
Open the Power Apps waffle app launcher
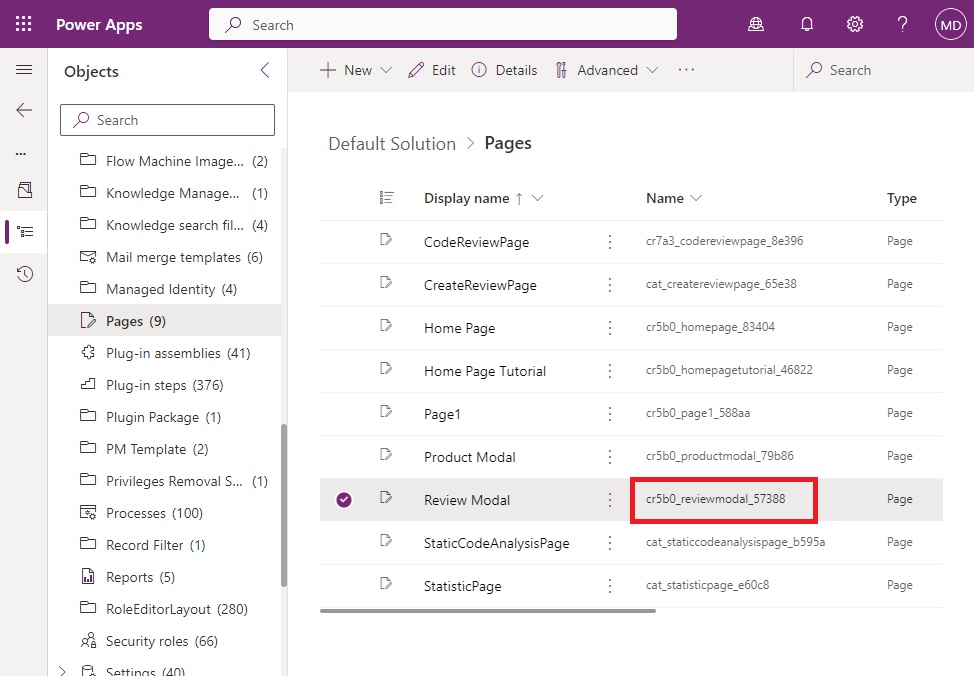click(23, 24)
